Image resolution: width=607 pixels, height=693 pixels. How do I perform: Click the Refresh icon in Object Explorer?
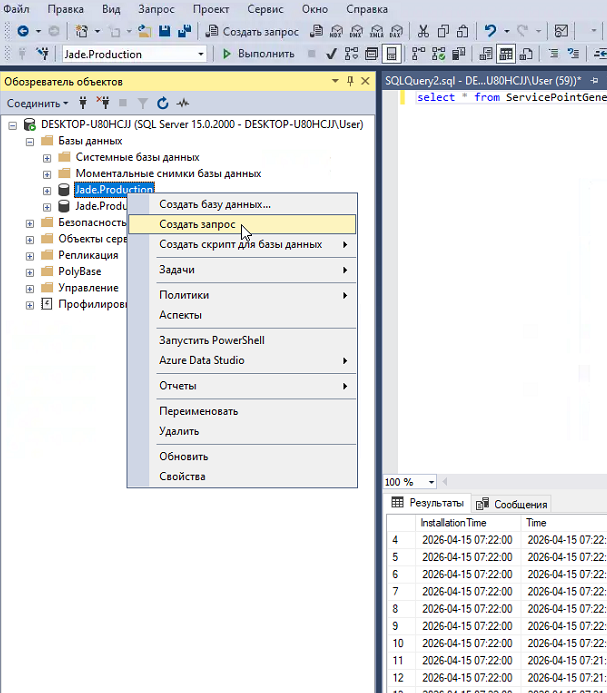tap(162, 103)
